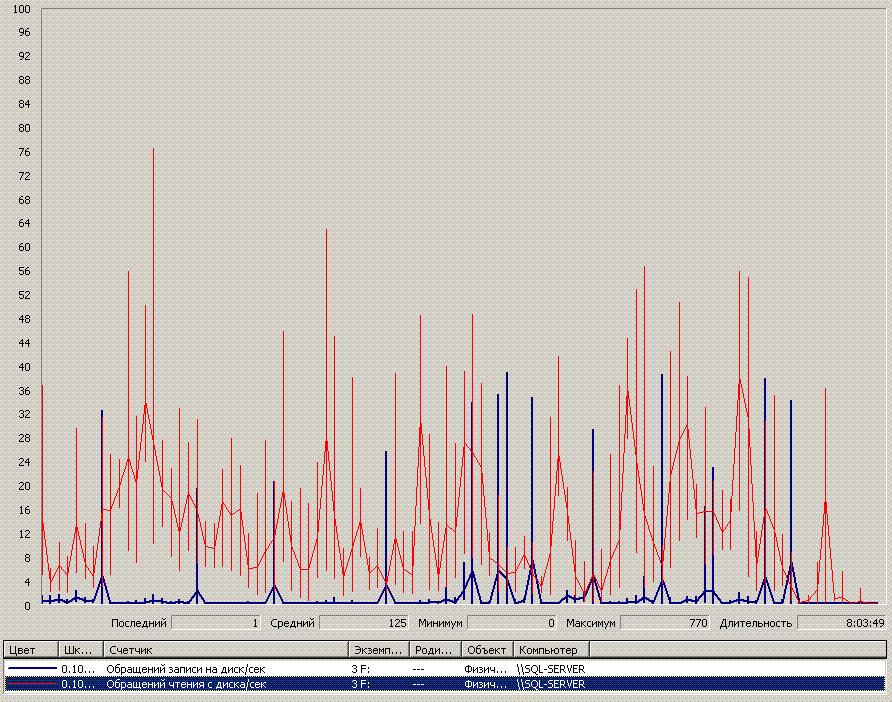This screenshot has height=702, width=892.
Task: Select the 'Обращений чтения с диска/сек' counter
Action: point(187,684)
